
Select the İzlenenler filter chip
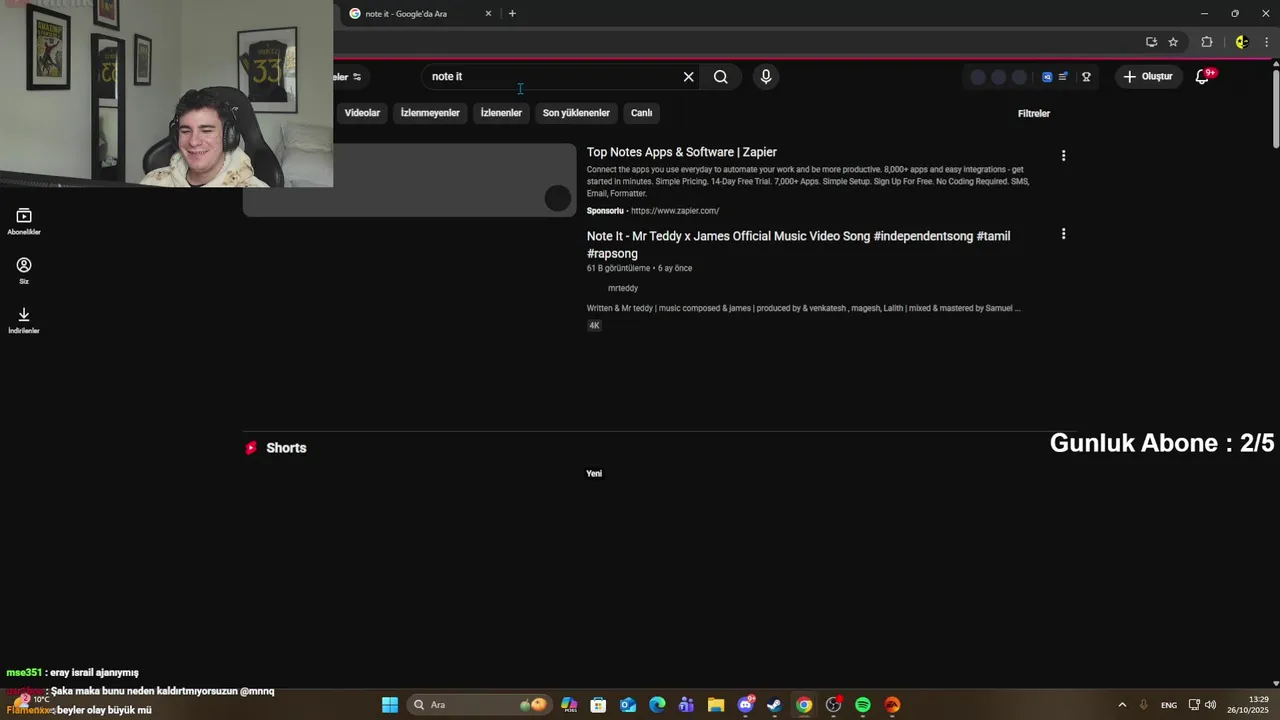(x=501, y=113)
